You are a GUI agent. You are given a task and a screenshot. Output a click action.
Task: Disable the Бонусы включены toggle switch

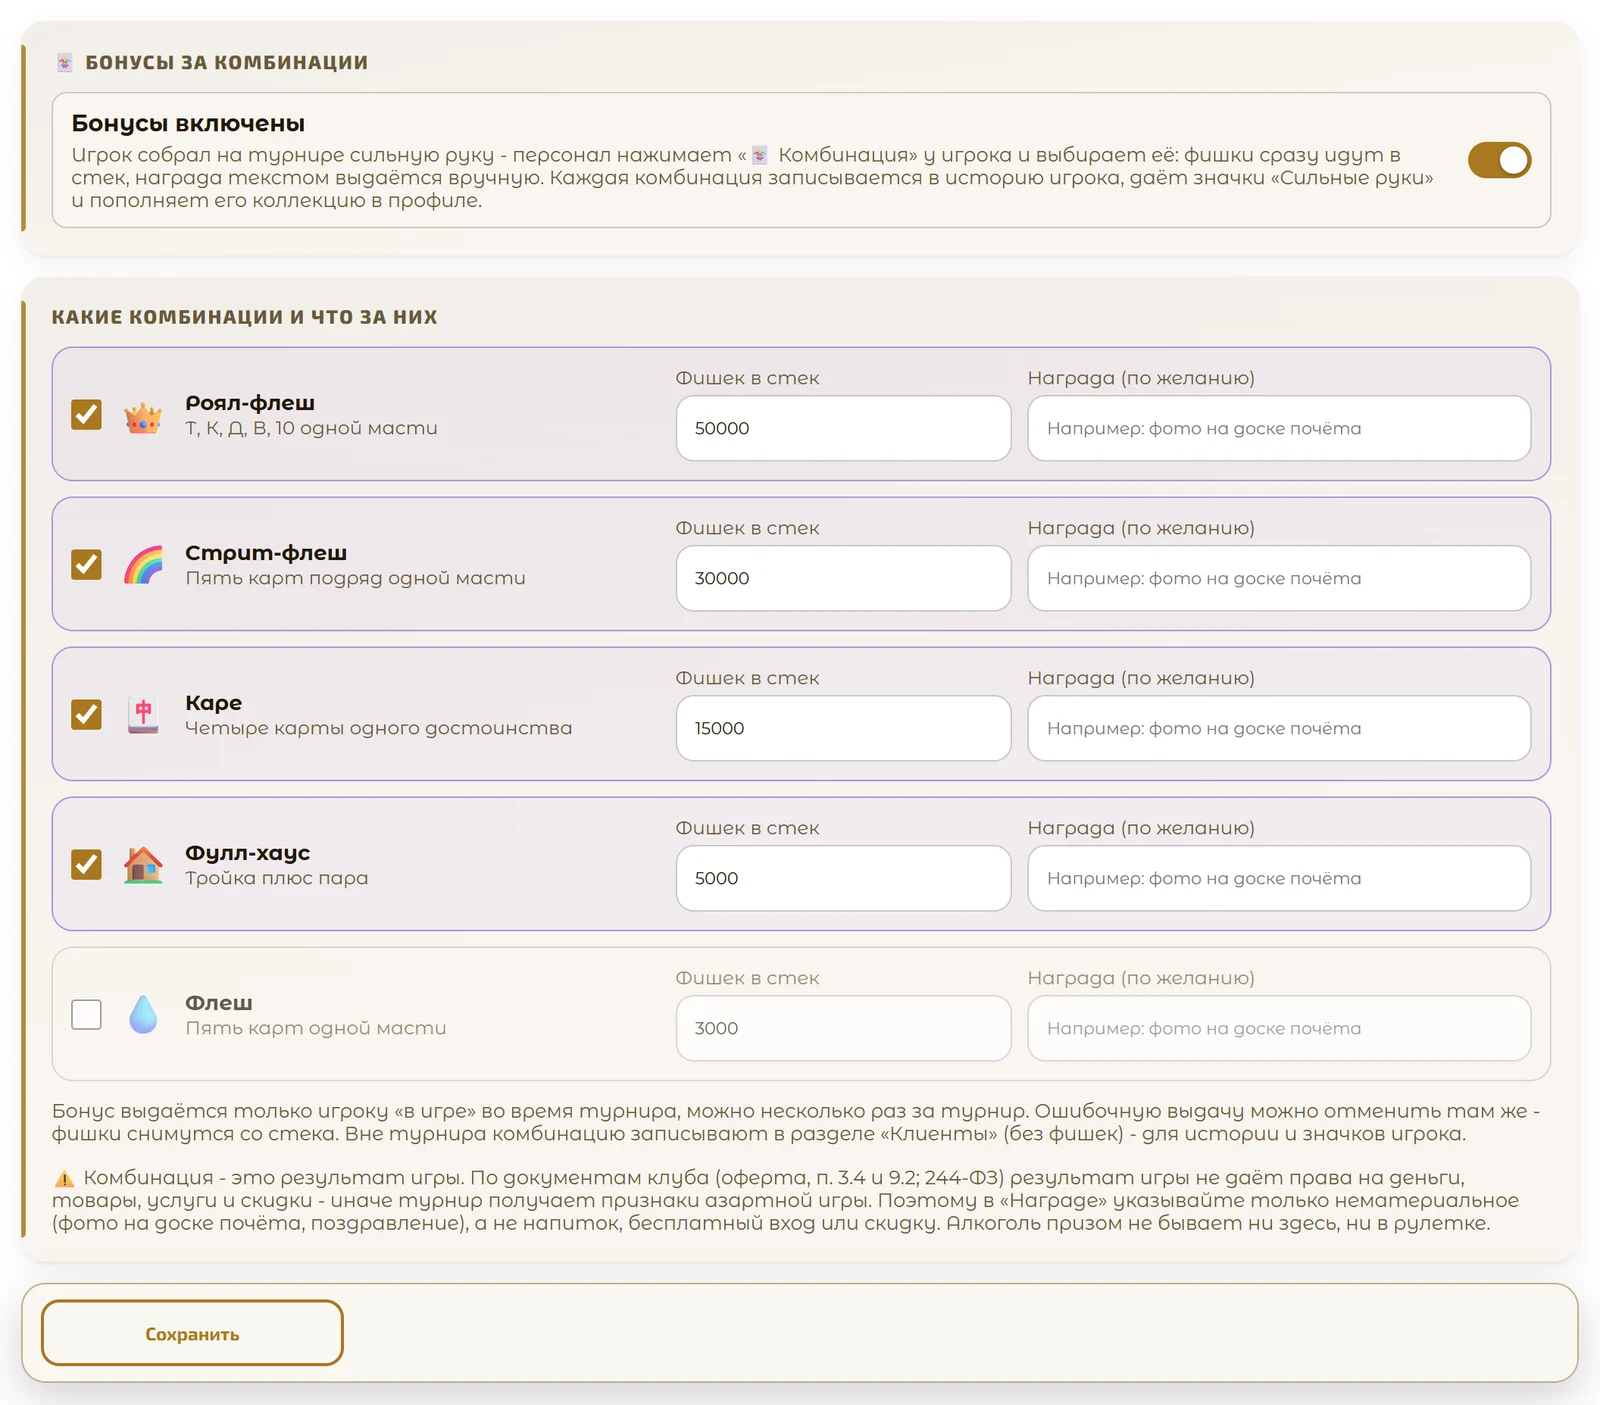tap(1499, 160)
